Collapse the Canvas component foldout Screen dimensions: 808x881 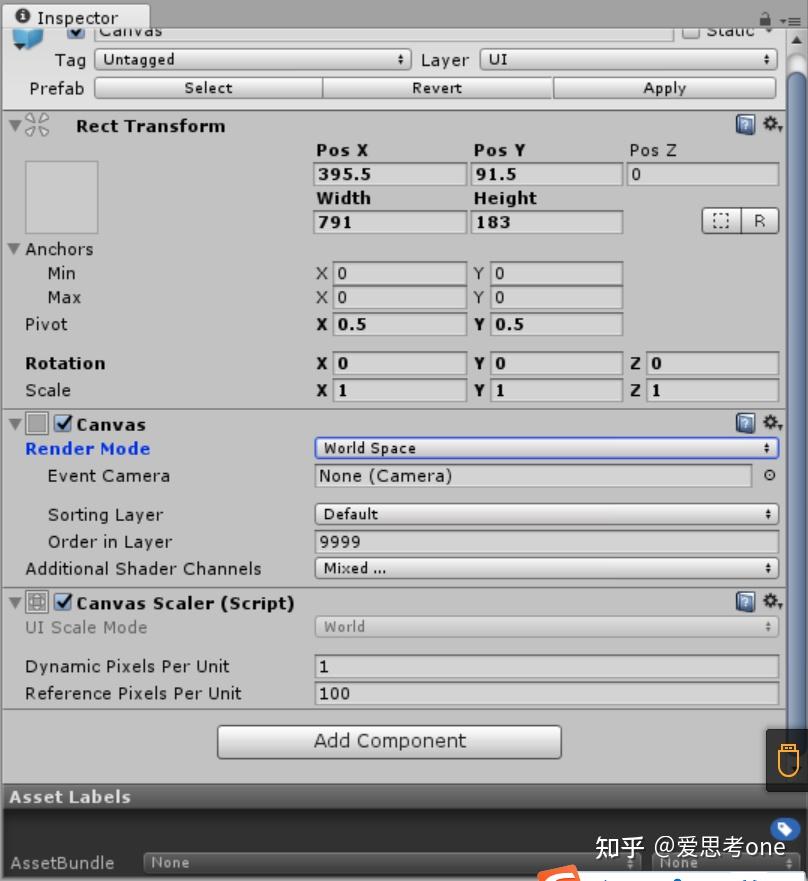coord(15,424)
